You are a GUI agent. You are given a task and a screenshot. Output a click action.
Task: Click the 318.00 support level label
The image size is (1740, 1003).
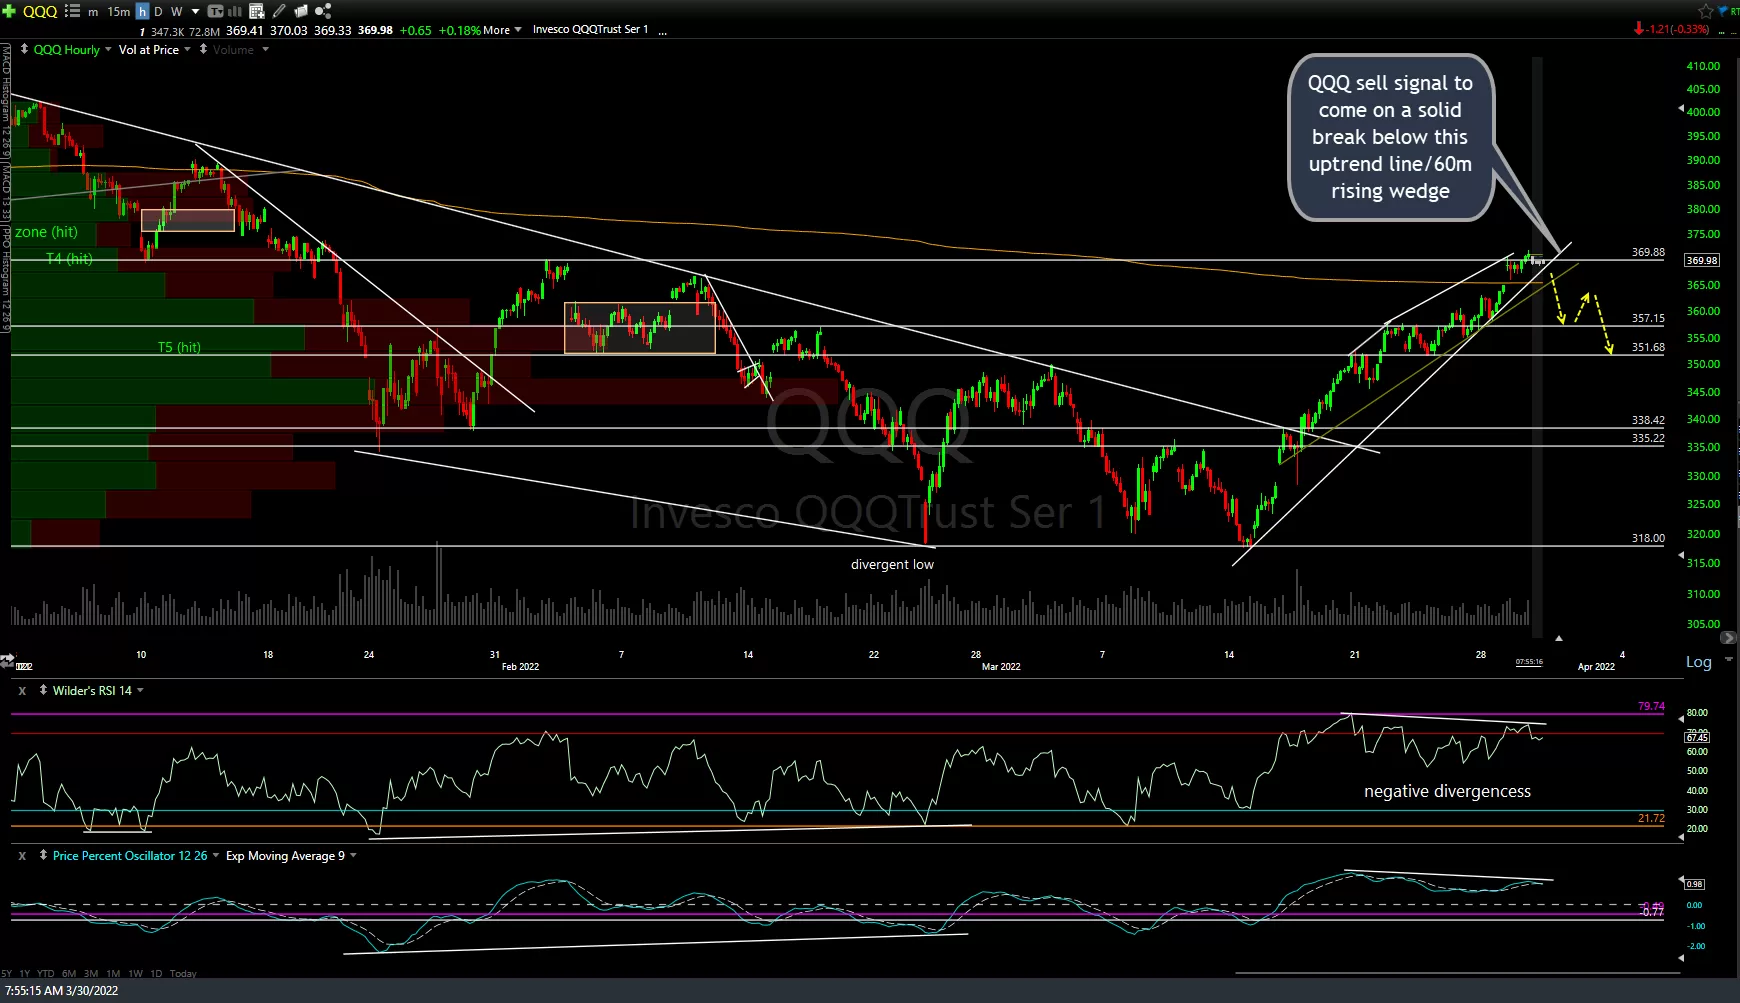pos(1648,538)
